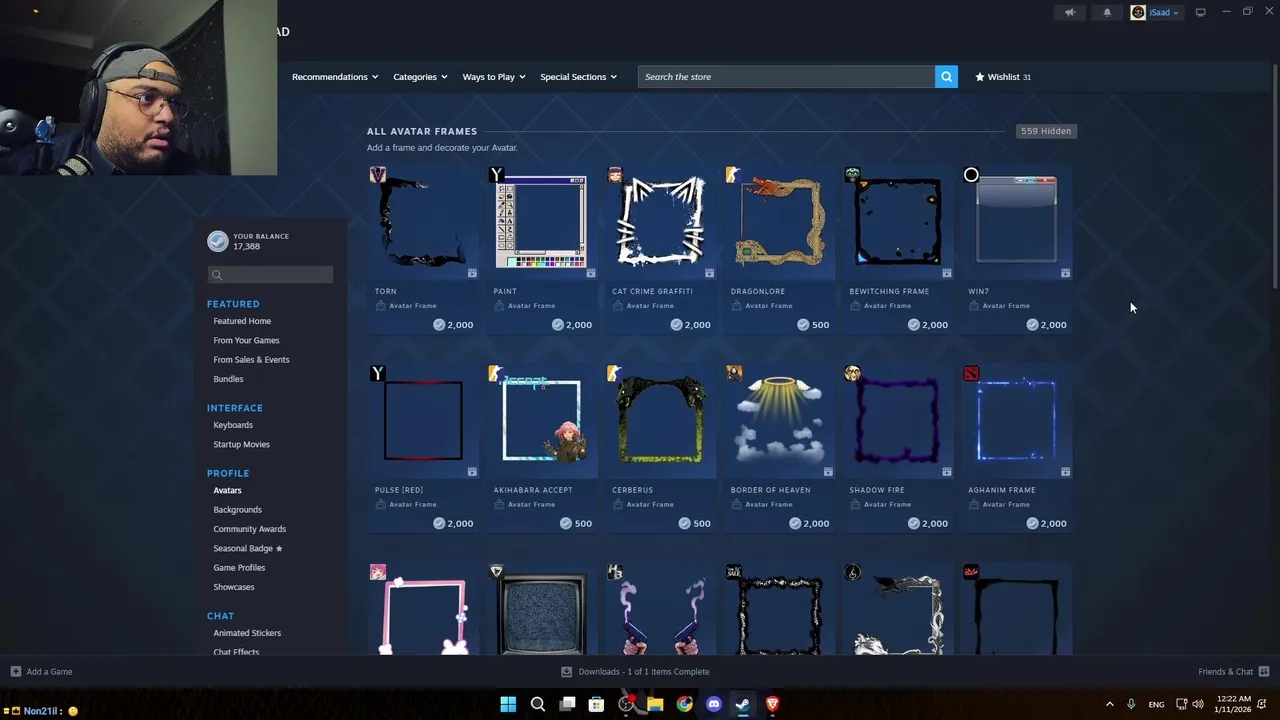Open From Sales & Events section
The height and width of the screenshot is (720, 1280).
(x=251, y=360)
